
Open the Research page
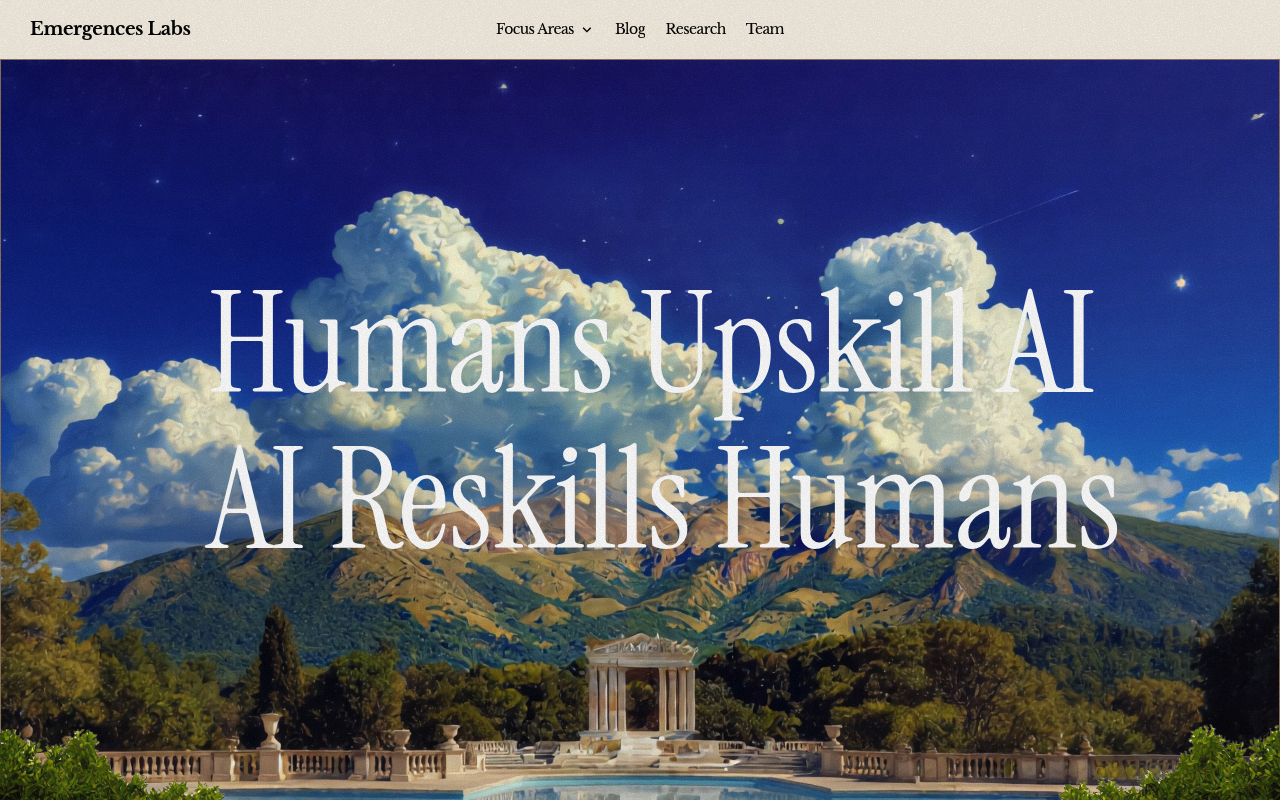(x=696, y=29)
